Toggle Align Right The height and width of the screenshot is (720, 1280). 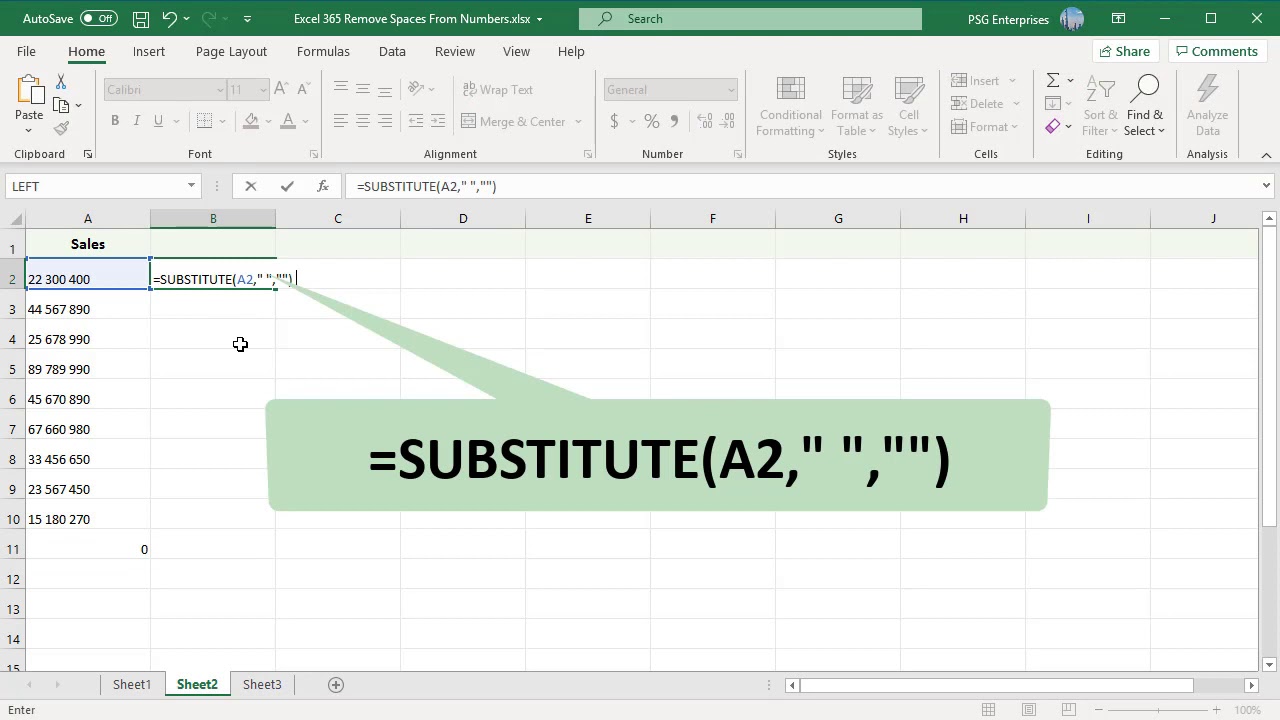(385, 121)
